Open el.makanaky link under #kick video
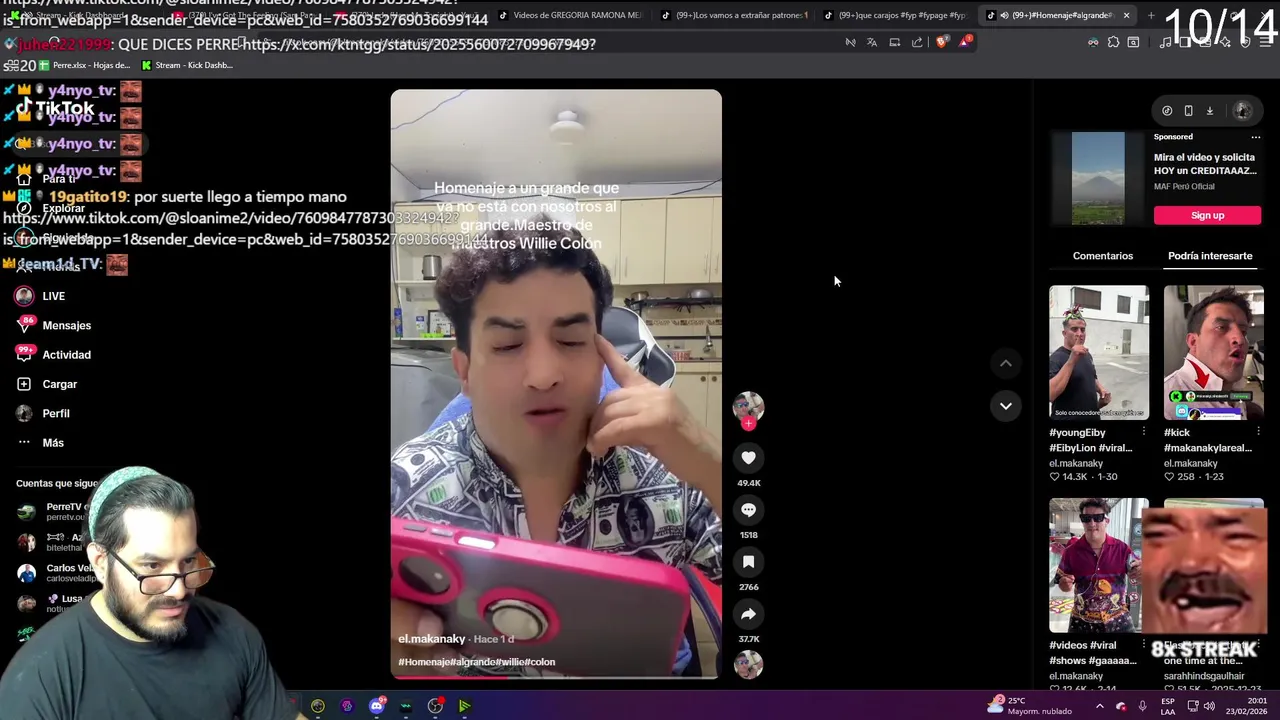 1191,463
